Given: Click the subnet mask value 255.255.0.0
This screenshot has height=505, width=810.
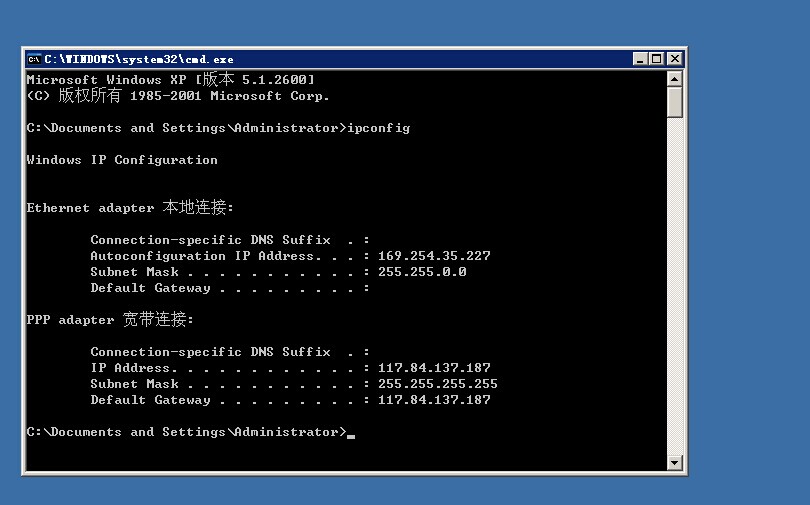Looking at the screenshot, I should (x=422, y=272).
